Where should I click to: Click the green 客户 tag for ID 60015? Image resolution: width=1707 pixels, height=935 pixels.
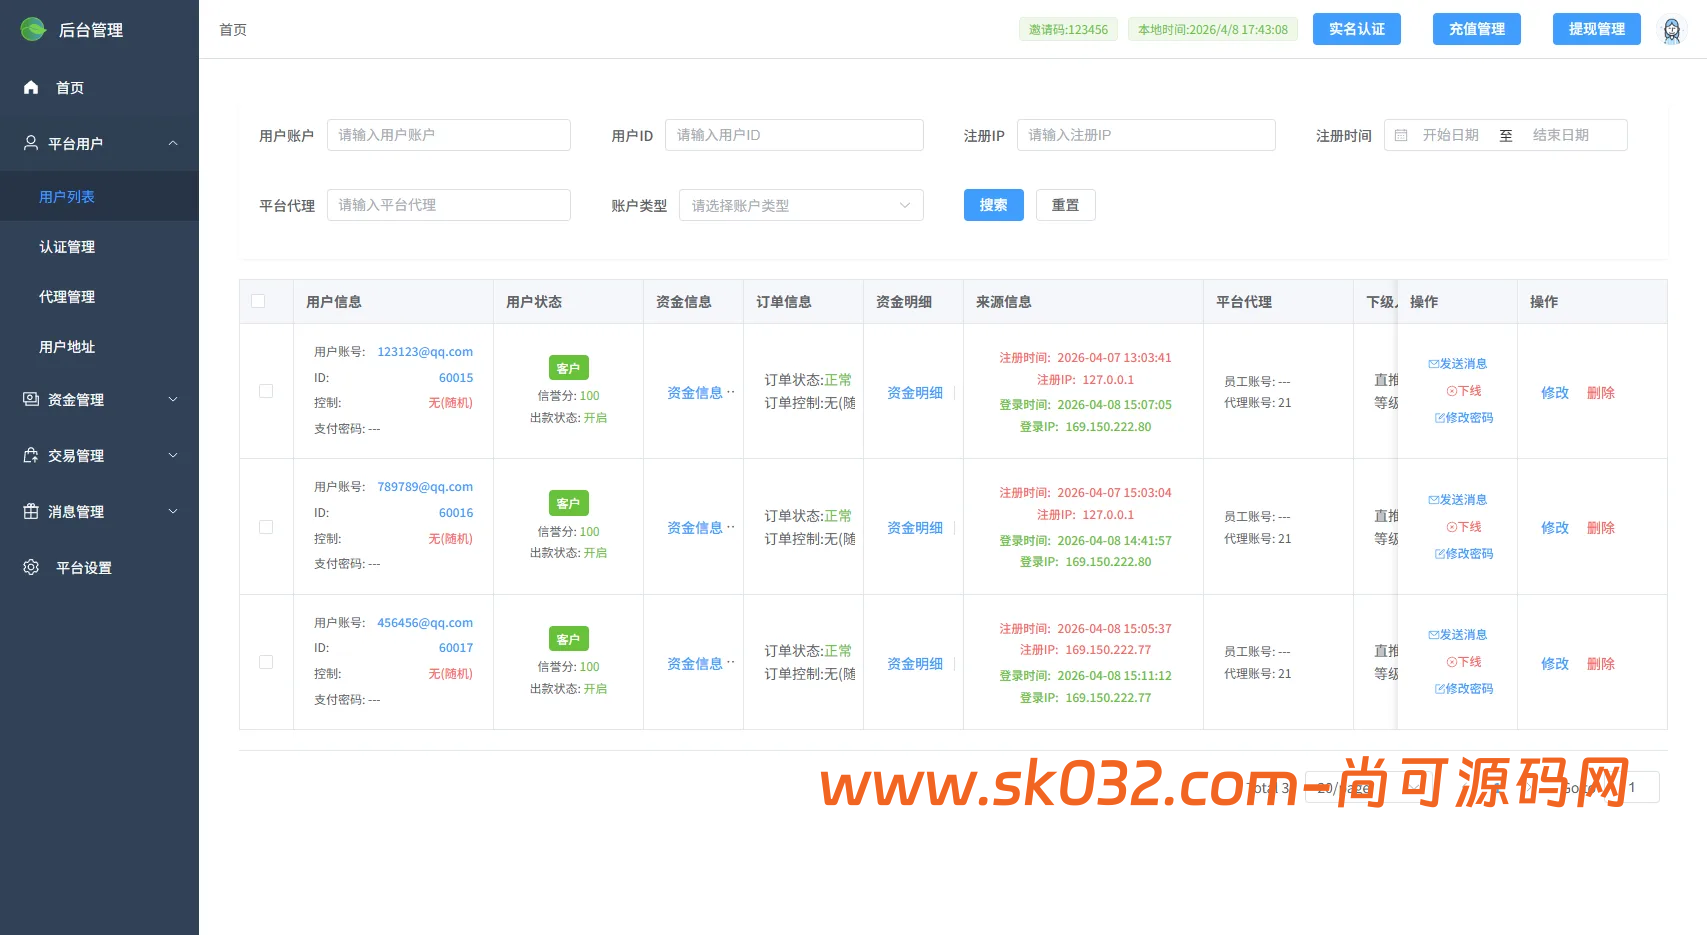[x=568, y=367]
